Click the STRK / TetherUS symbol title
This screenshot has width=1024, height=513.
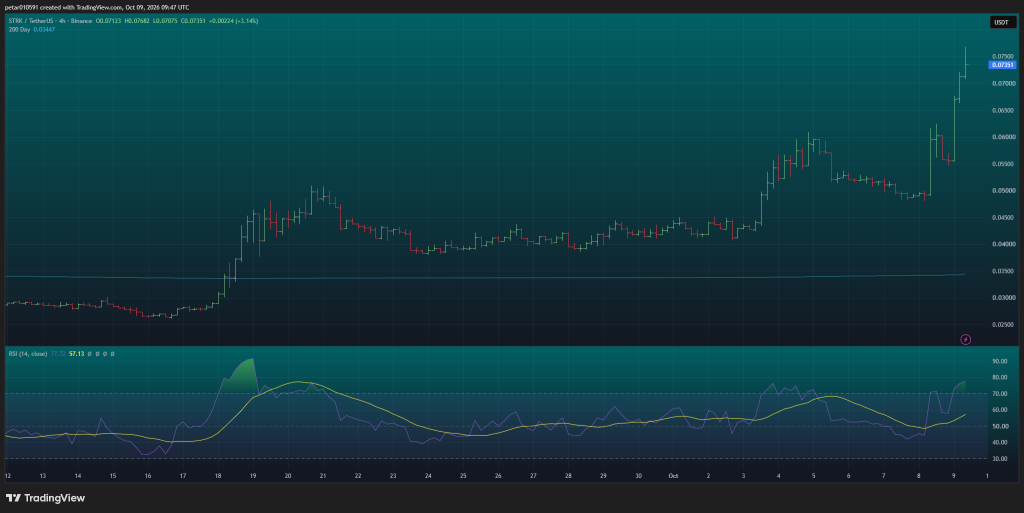tap(50, 21)
